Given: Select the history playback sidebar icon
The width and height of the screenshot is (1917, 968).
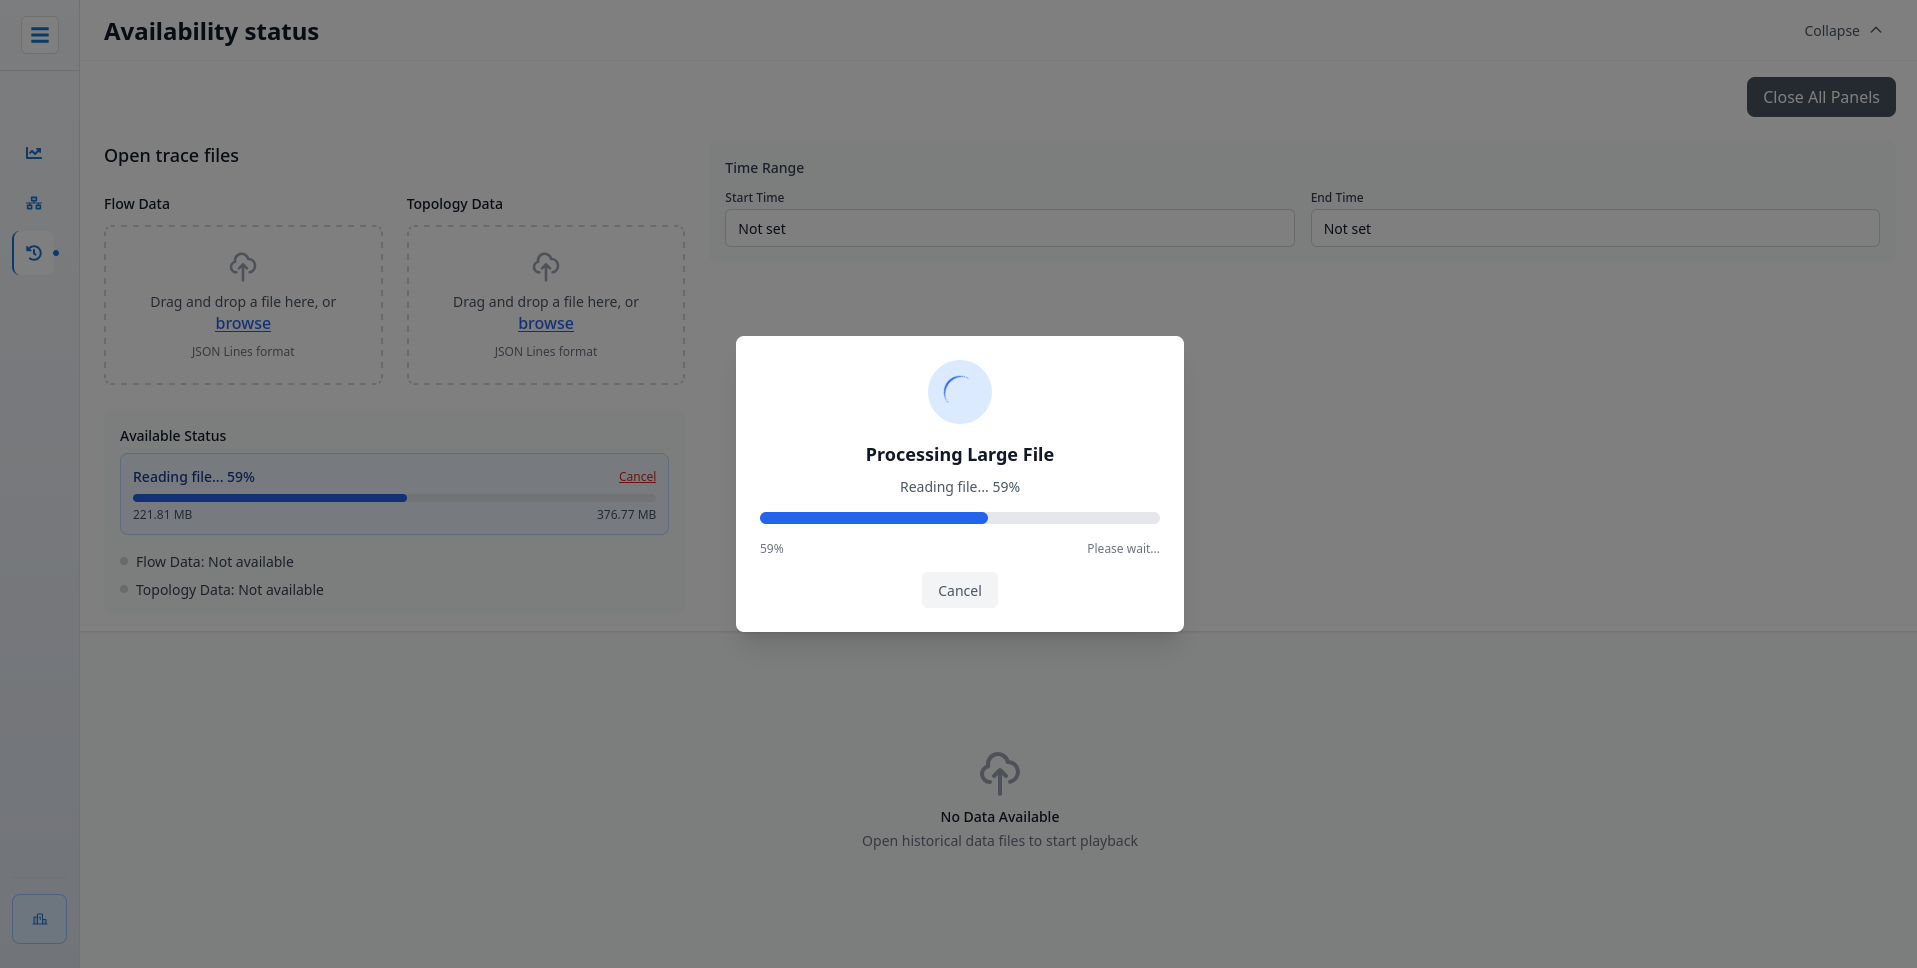Looking at the screenshot, I should 34,253.
